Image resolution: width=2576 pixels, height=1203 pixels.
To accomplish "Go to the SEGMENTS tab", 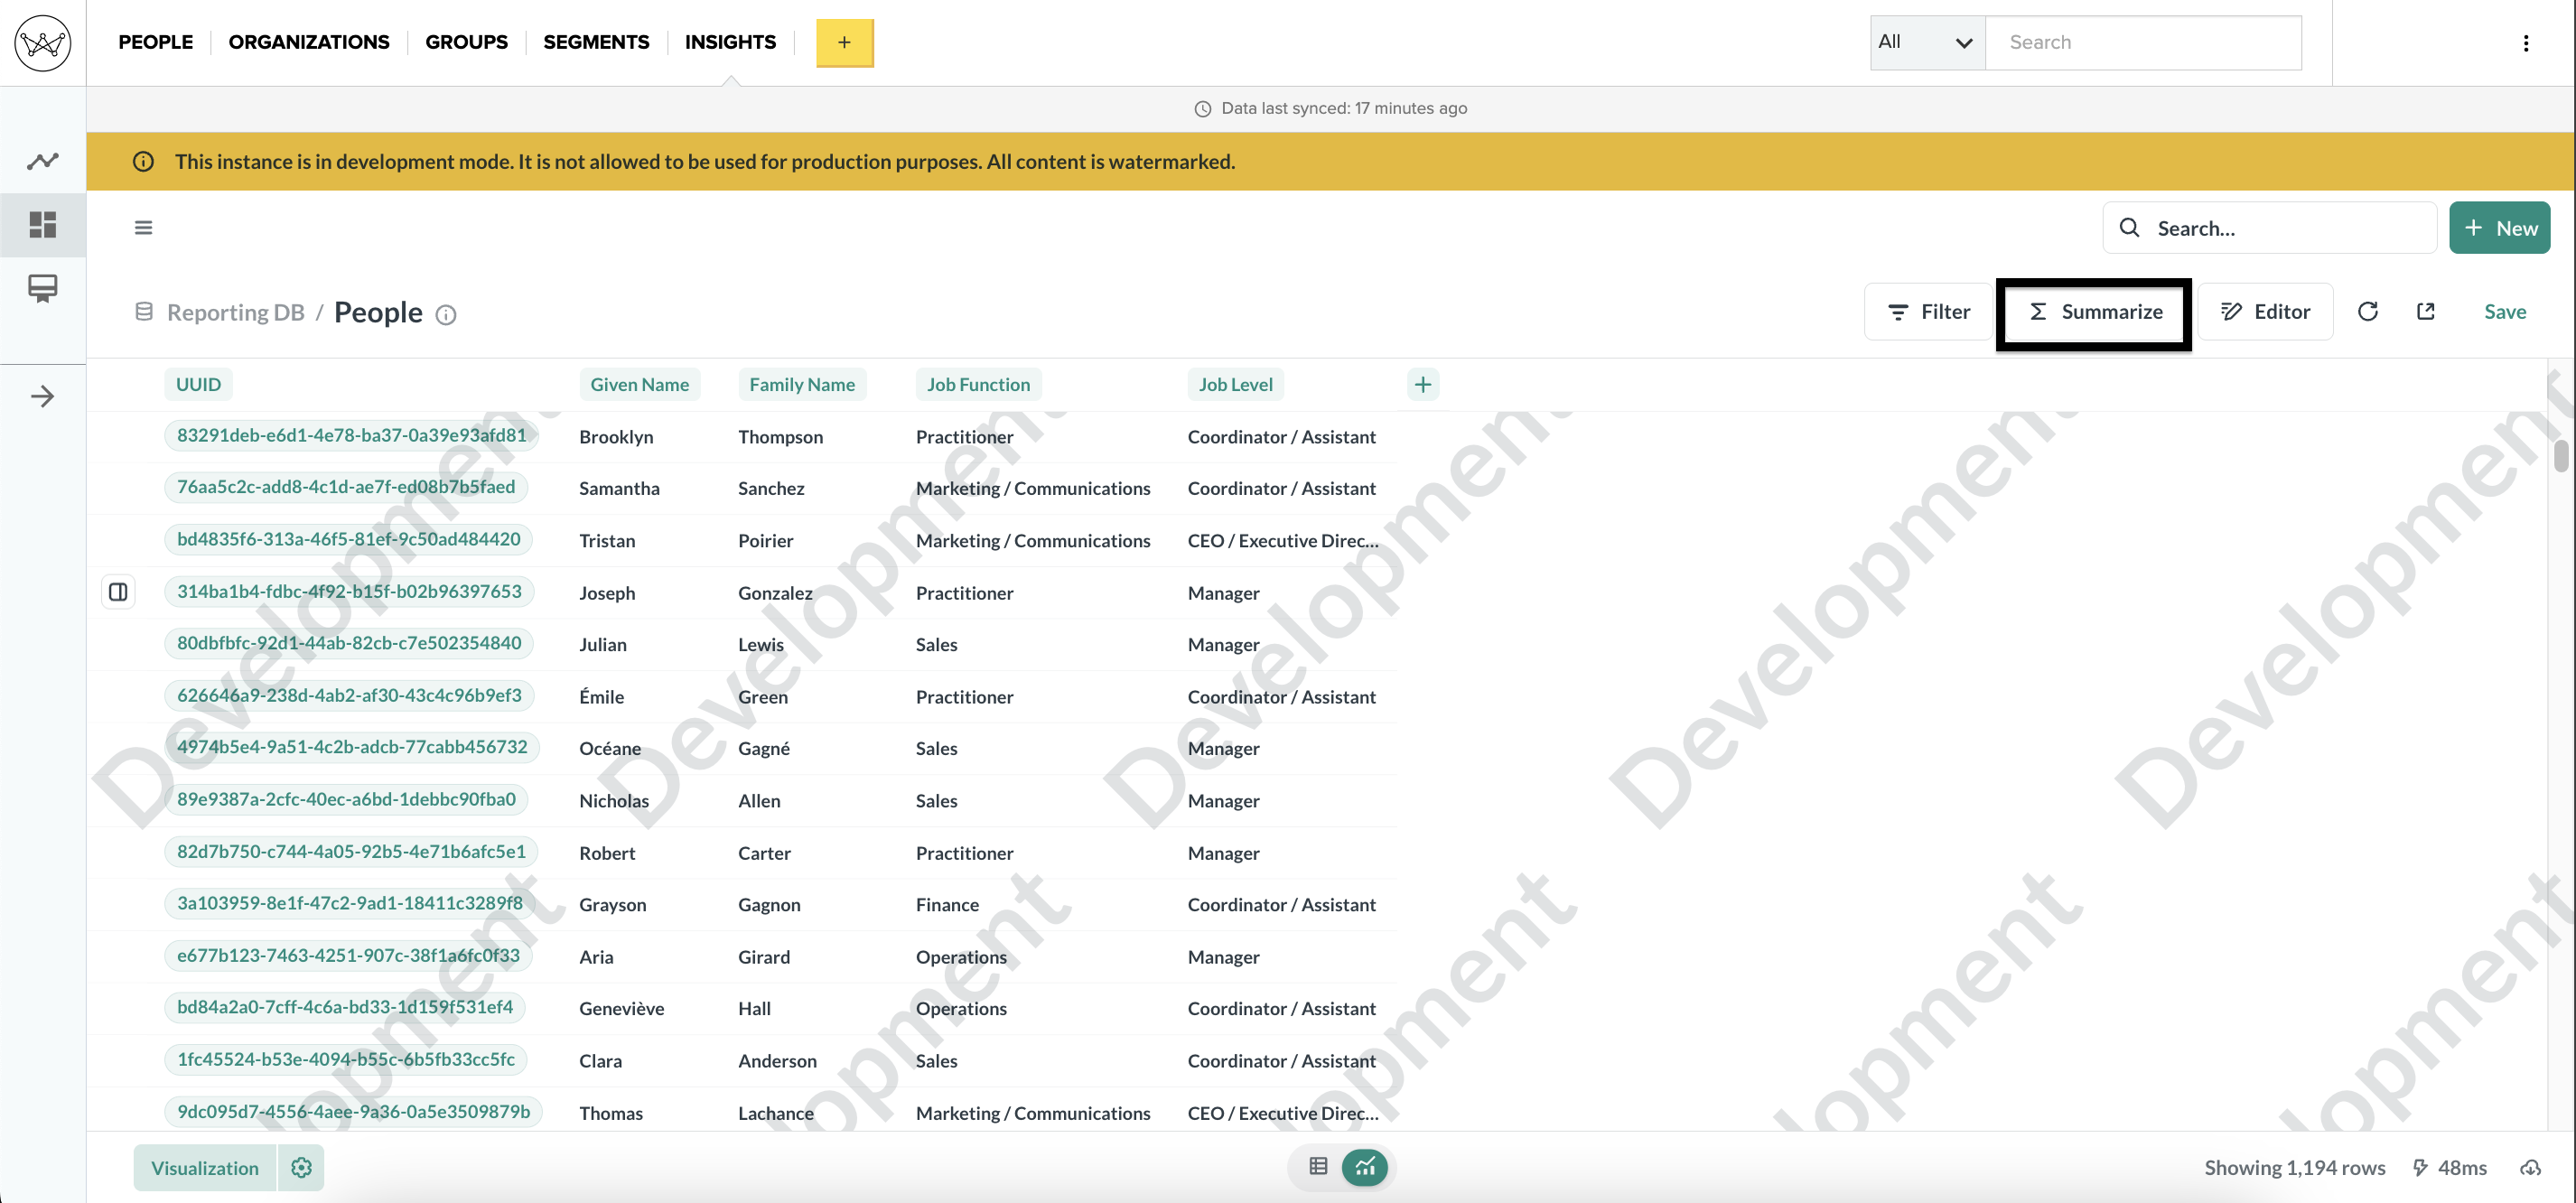I will tap(596, 42).
